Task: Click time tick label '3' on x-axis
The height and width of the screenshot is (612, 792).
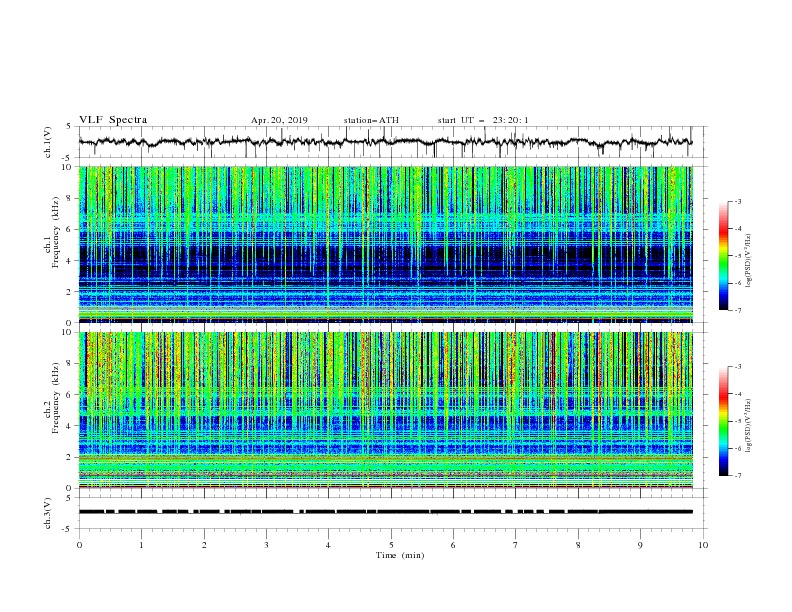Action: tap(266, 545)
